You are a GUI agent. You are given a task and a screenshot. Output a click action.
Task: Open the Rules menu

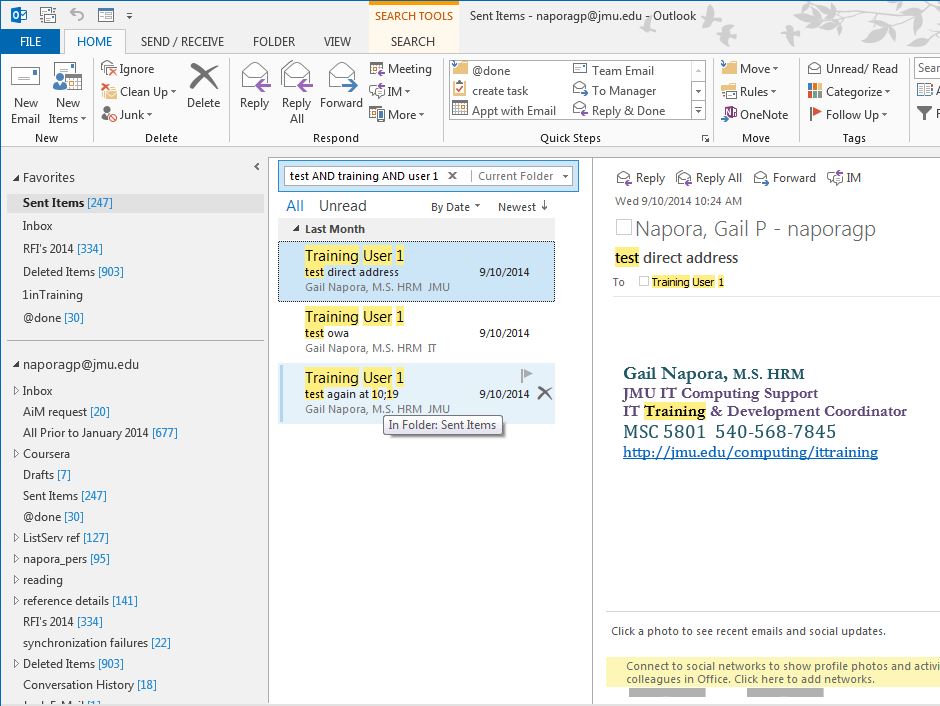coord(748,92)
